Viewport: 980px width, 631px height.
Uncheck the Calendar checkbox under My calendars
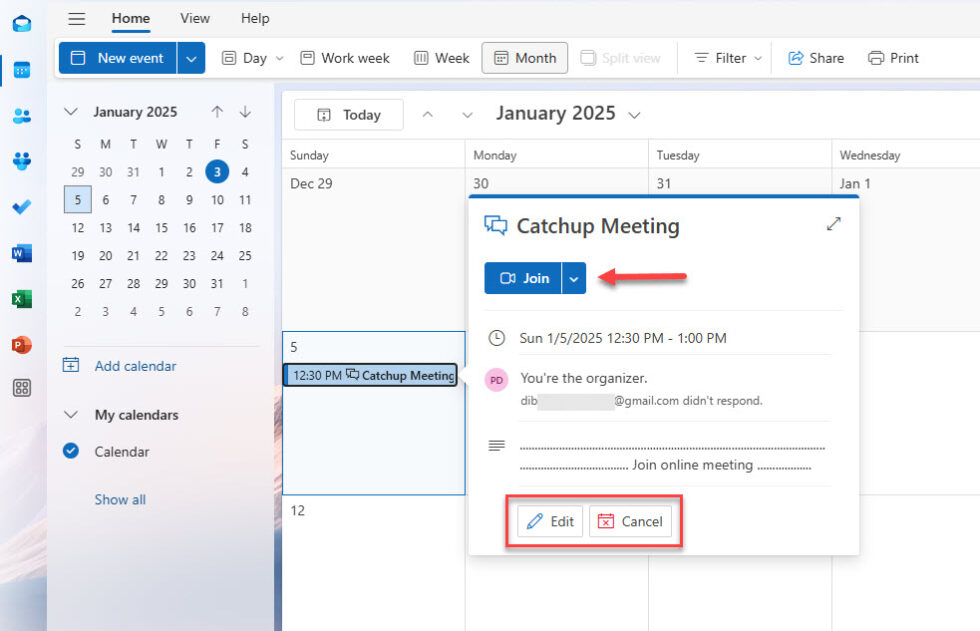tap(70, 451)
